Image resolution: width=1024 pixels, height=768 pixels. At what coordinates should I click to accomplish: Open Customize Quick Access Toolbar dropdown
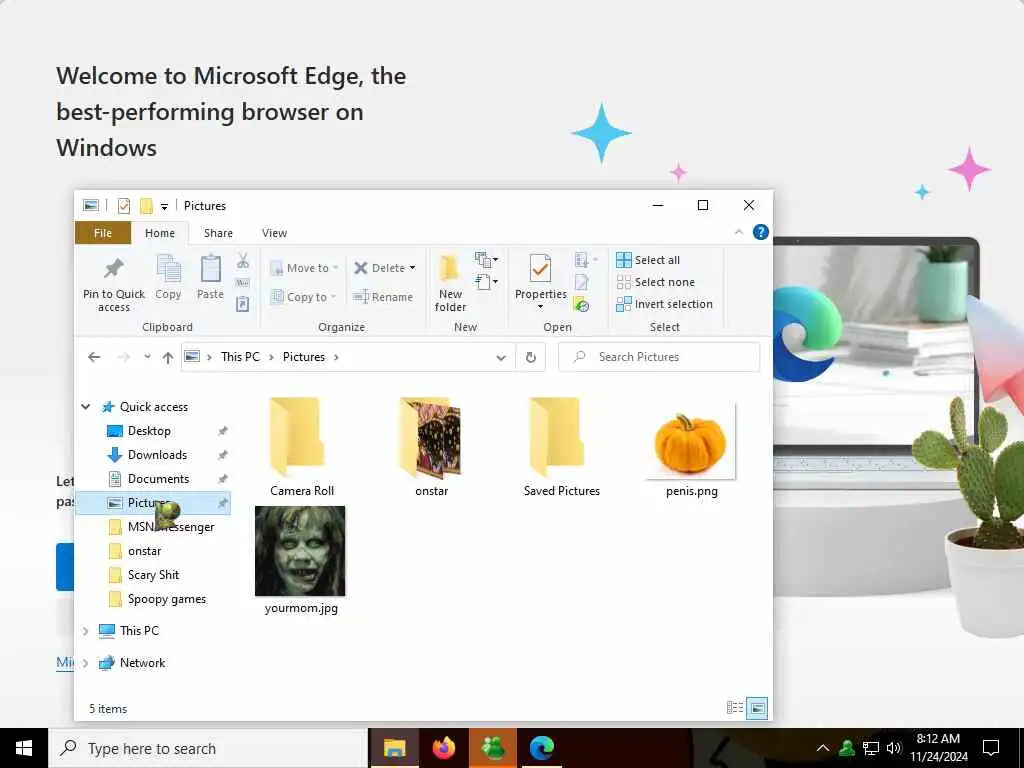click(164, 207)
